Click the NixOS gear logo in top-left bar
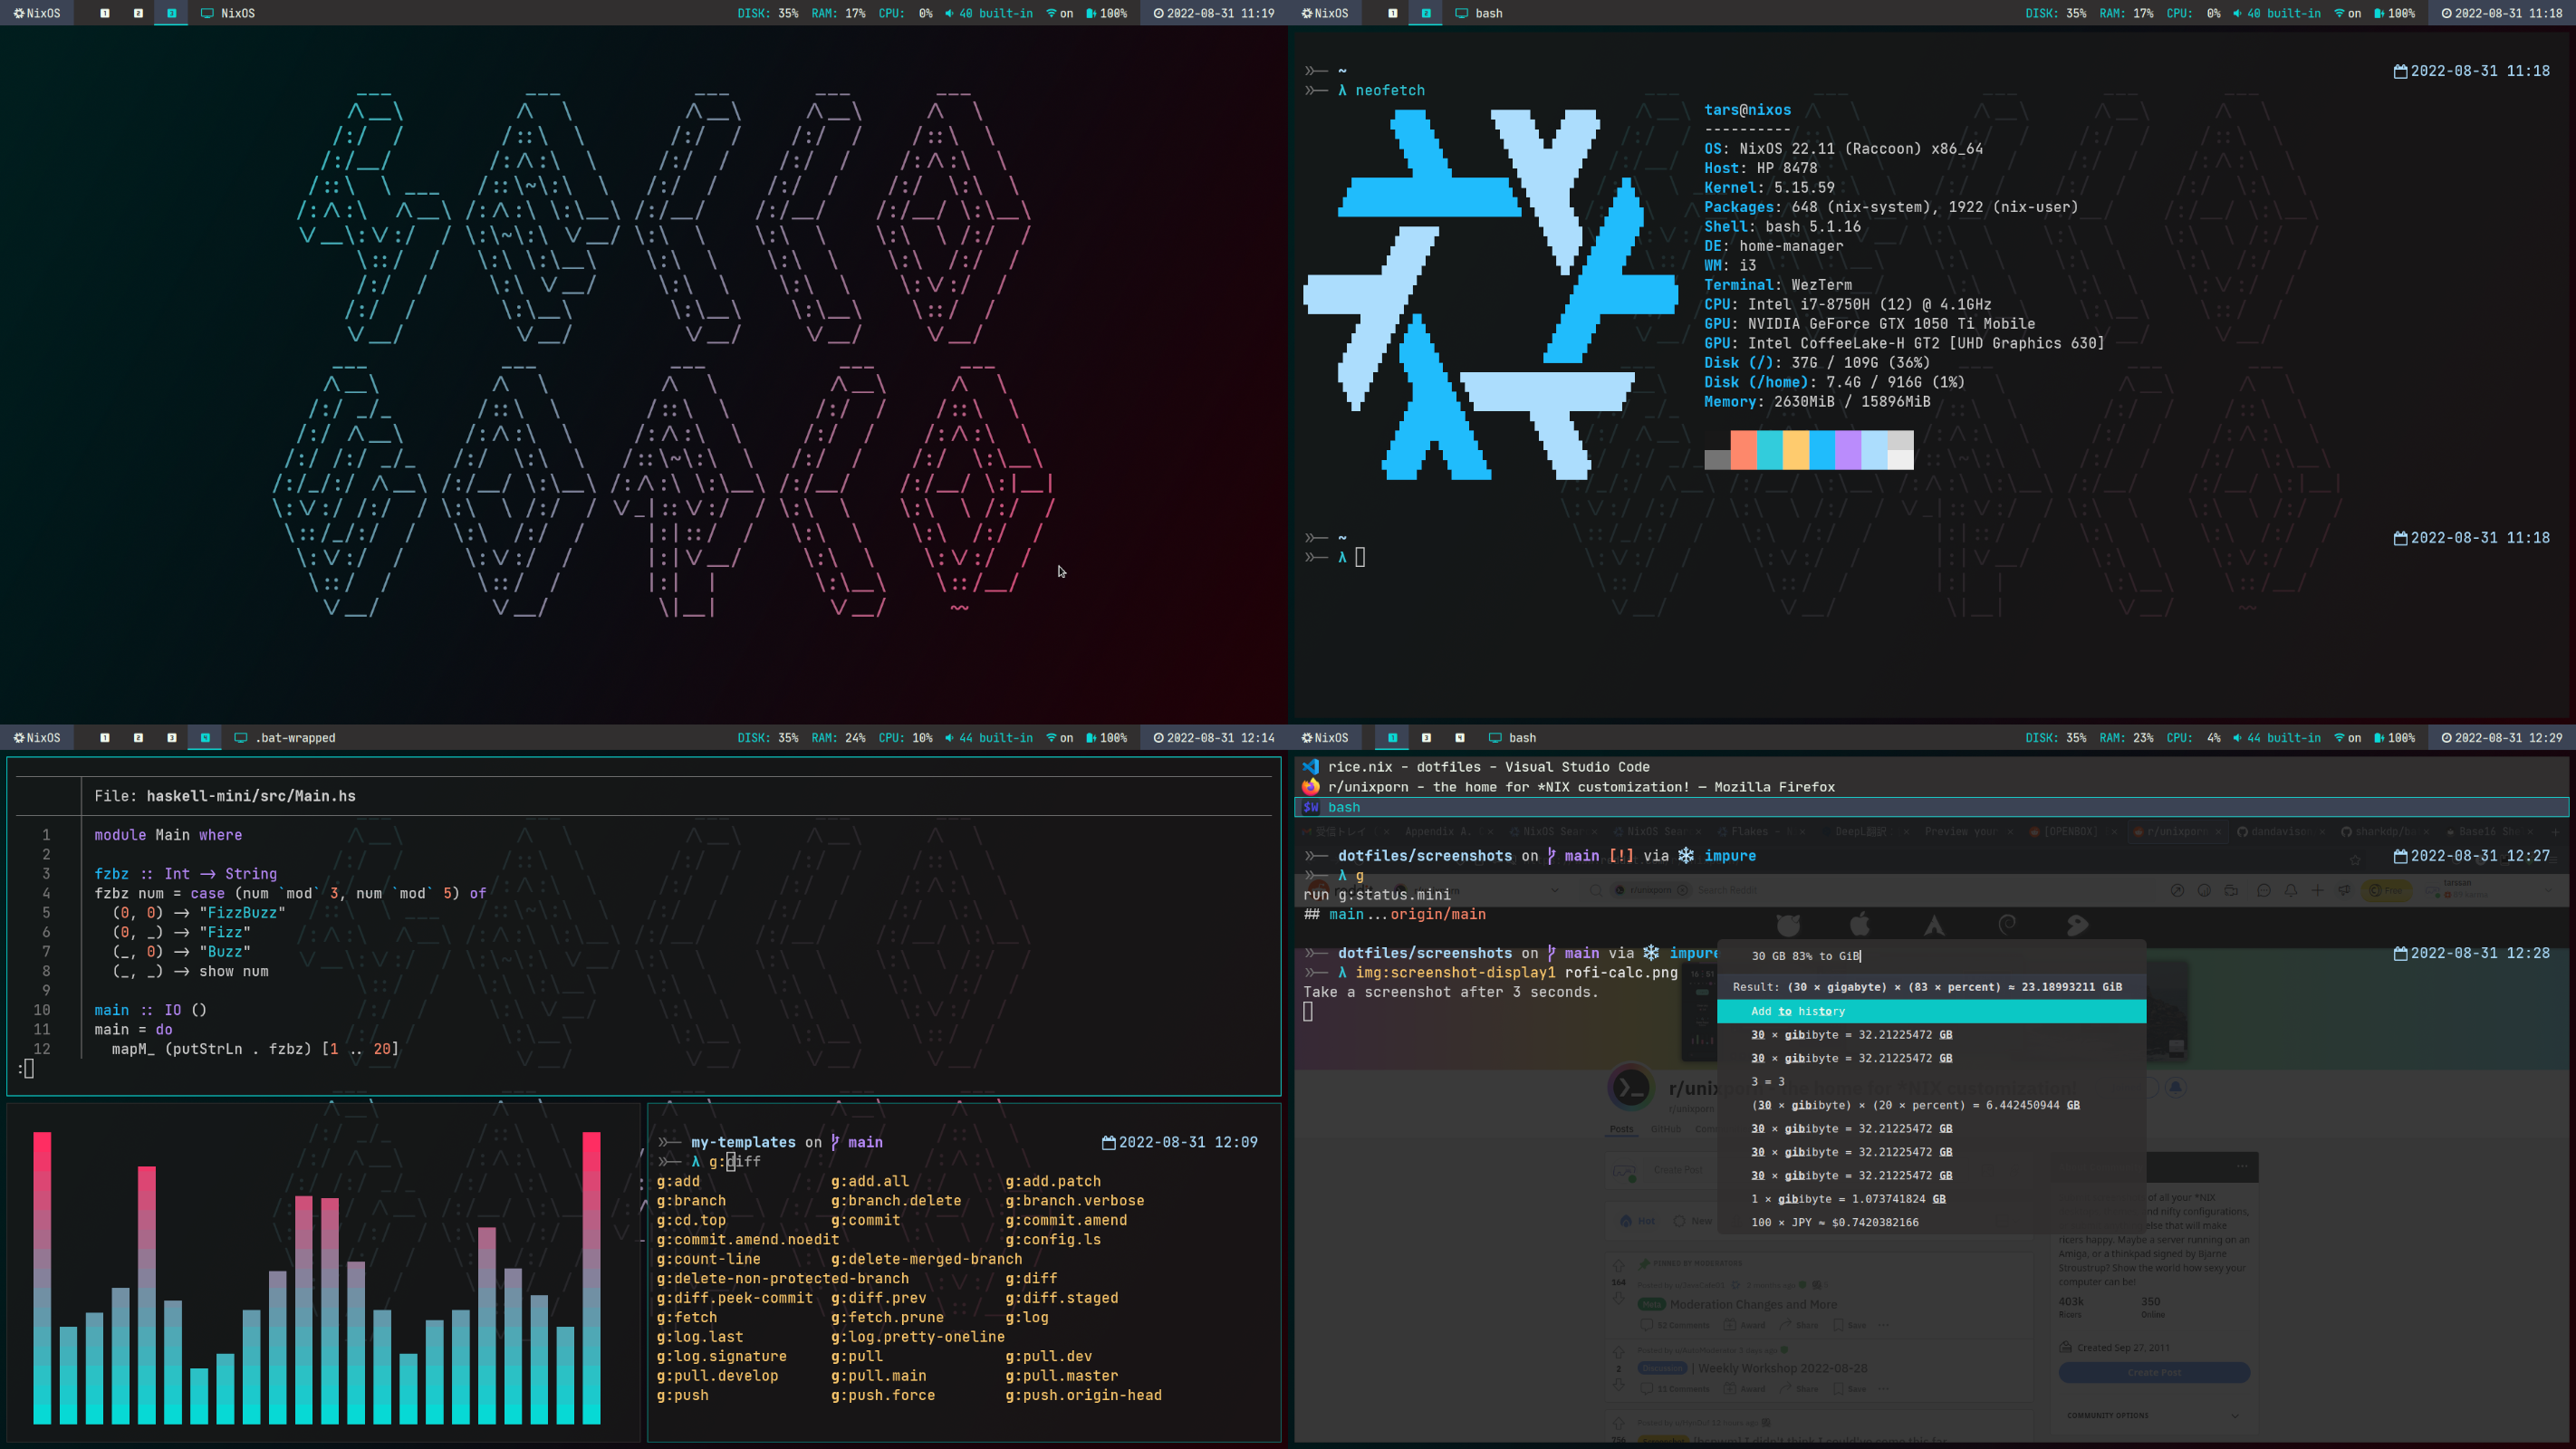This screenshot has height=1449, width=2576. click(x=18, y=13)
